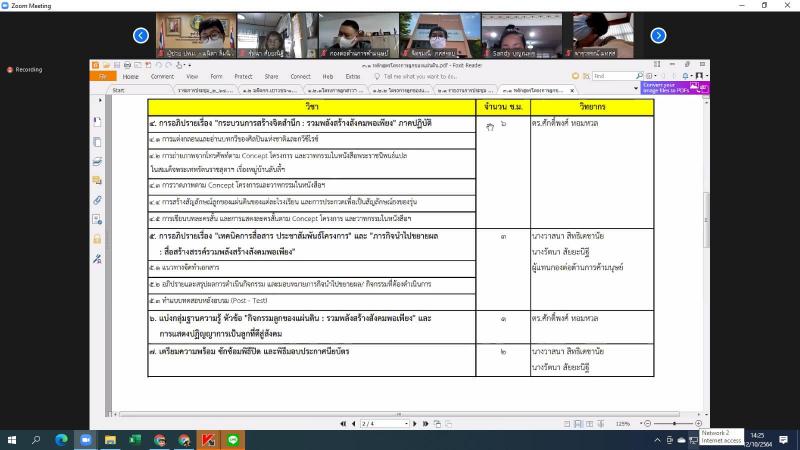The image size is (800, 450).
Task: Expand the left navigation pane arrow
Action: (100, 100)
